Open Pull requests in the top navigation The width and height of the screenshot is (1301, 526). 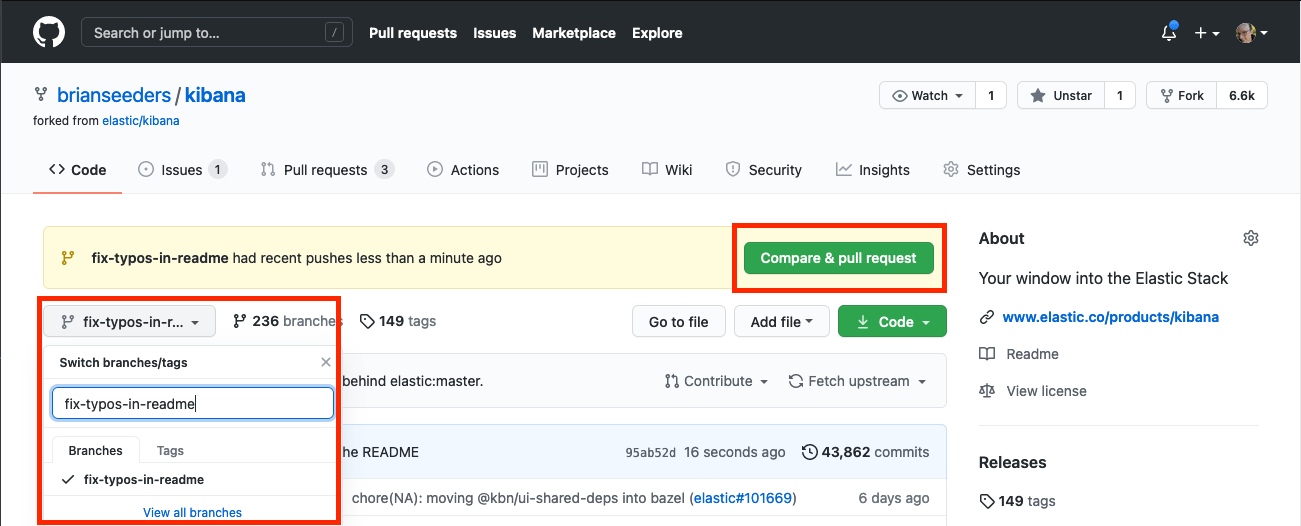tap(413, 33)
